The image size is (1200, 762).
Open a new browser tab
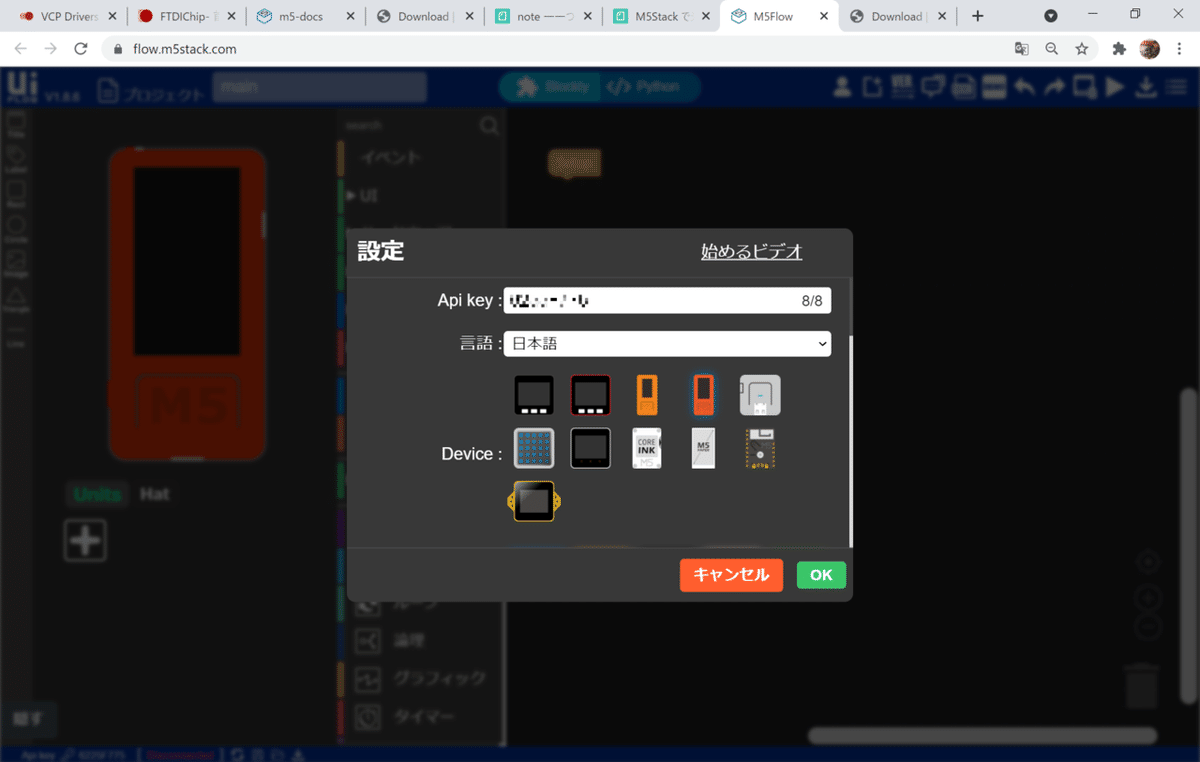978,16
